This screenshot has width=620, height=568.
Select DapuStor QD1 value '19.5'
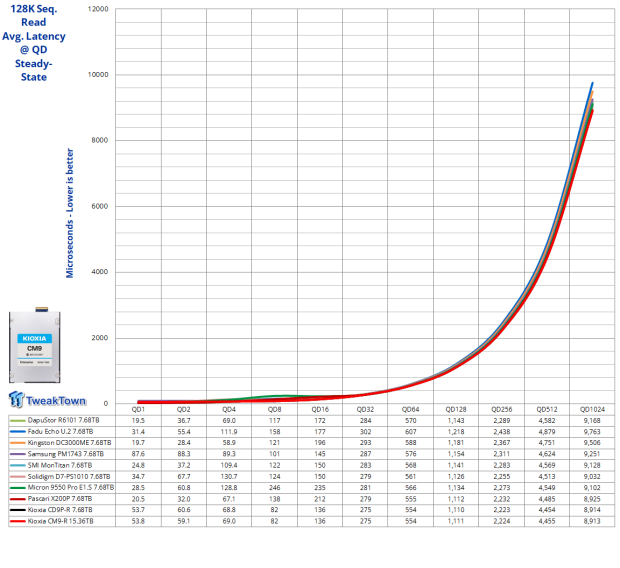pos(138,420)
